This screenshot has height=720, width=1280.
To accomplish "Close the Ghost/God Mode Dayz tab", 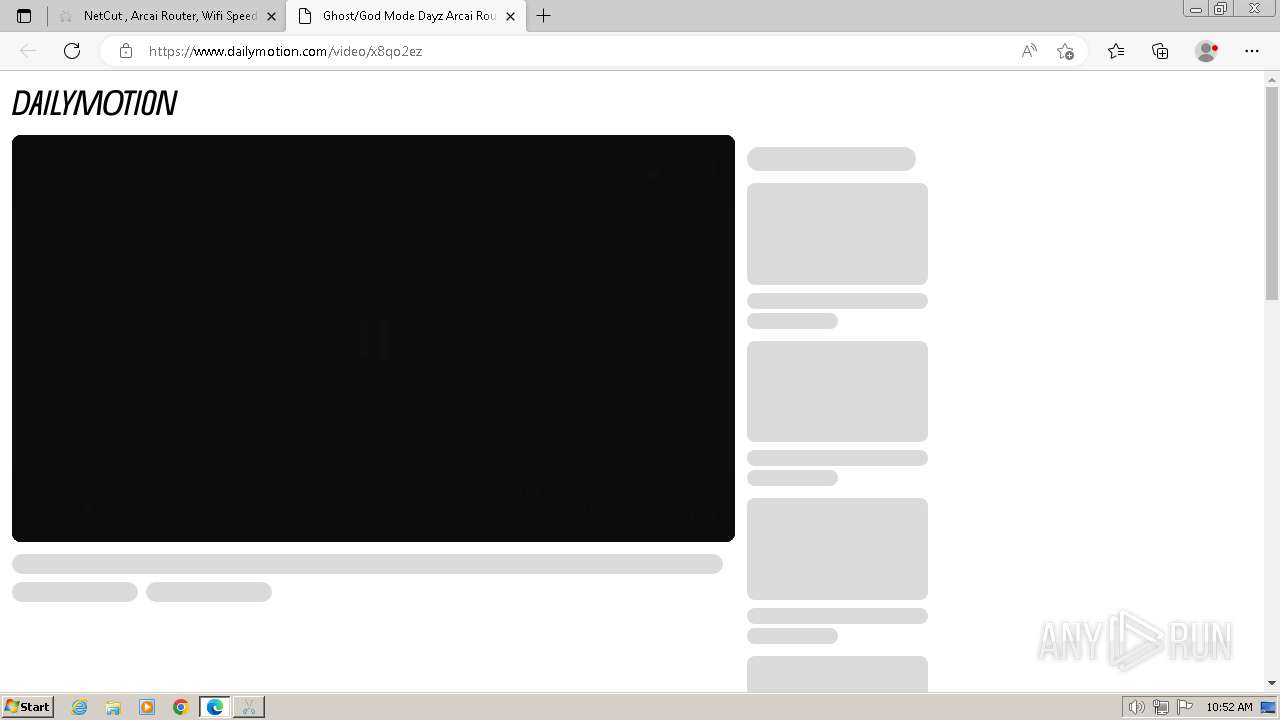I will point(511,16).
